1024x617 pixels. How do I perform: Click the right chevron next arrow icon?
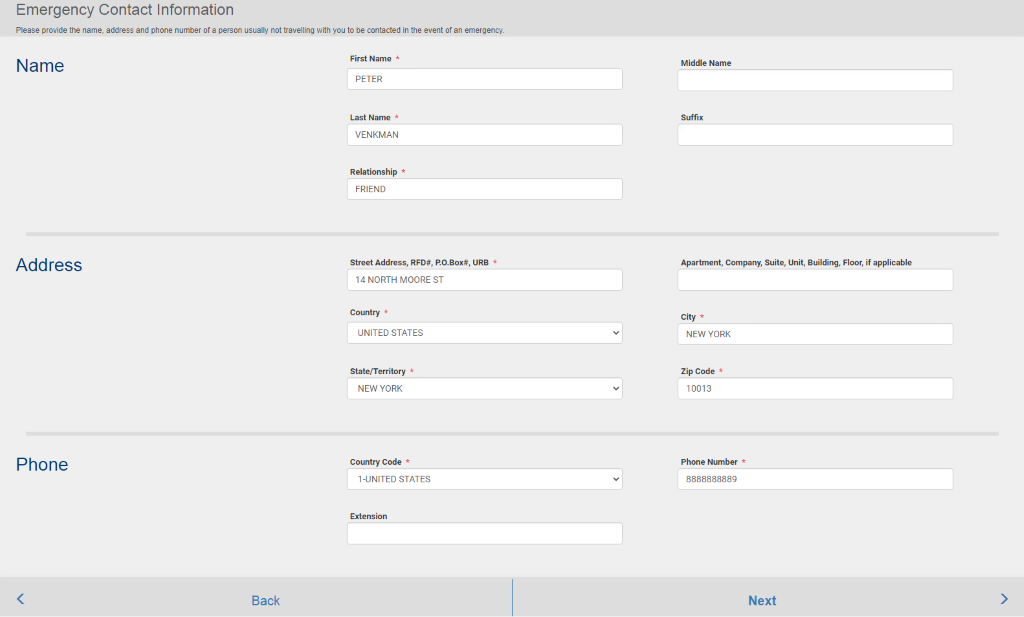(1004, 599)
